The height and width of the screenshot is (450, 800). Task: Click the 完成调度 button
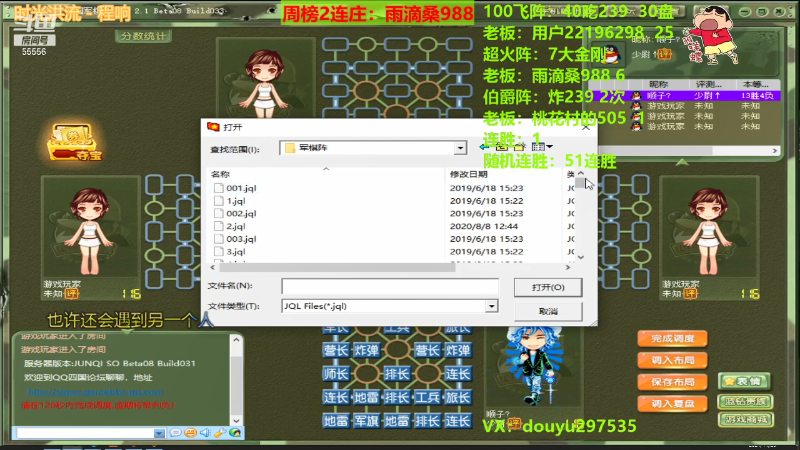672,338
